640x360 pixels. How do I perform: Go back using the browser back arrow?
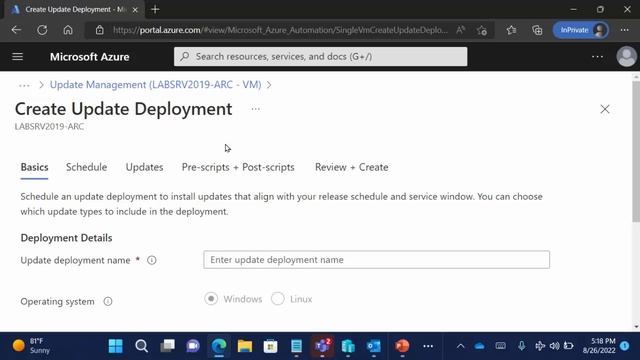(16, 30)
